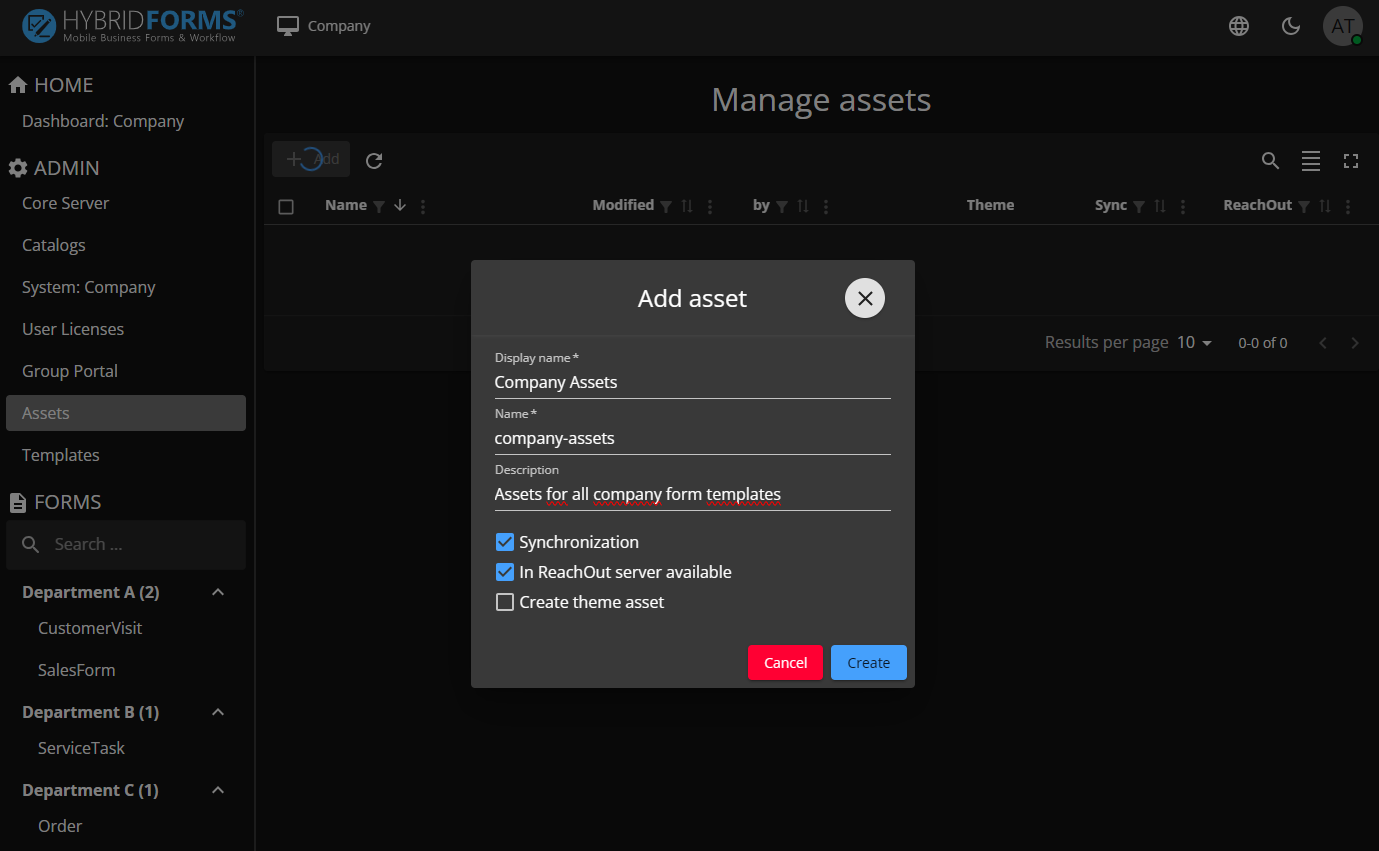Viewport: 1379px width, 851px height.
Task: Collapse the Department B section
Action: coord(218,712)
